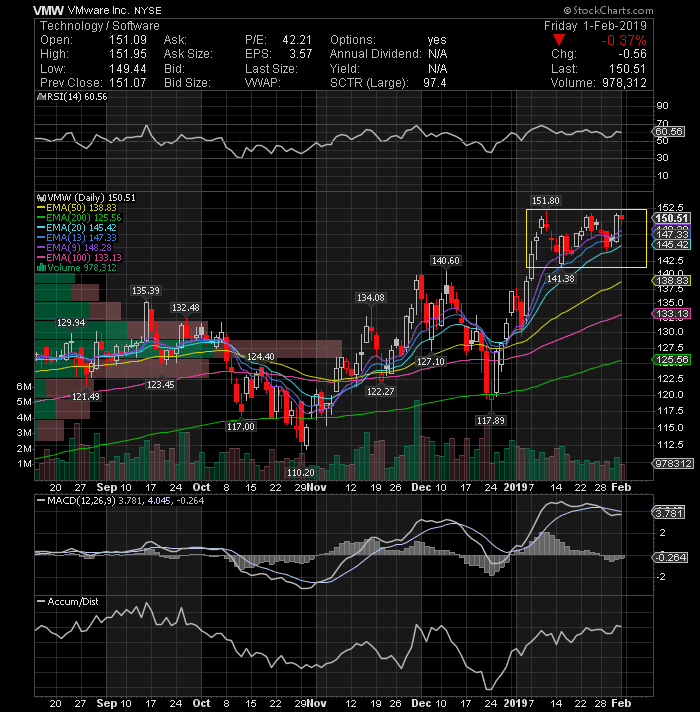Click the 122.27 price annotation
The image size is (700, 712).
[380, 391]
